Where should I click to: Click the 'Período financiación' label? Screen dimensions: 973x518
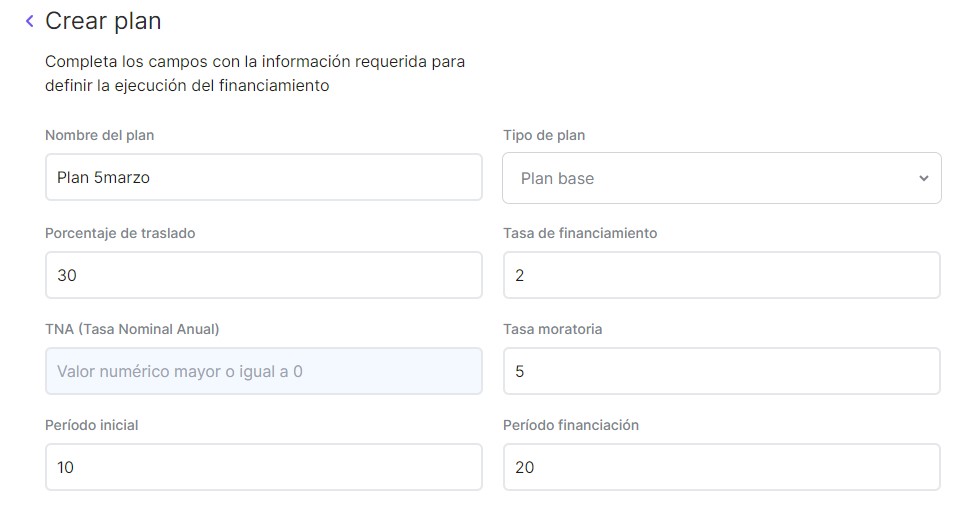point(571,425)
